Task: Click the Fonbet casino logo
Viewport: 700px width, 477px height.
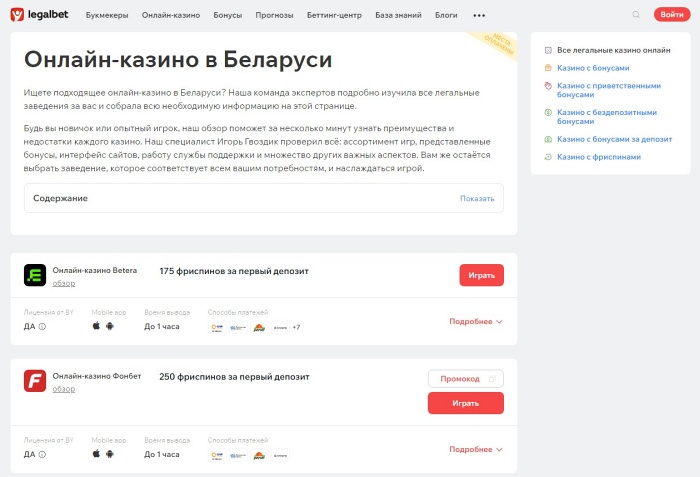Action: point(35,381)
